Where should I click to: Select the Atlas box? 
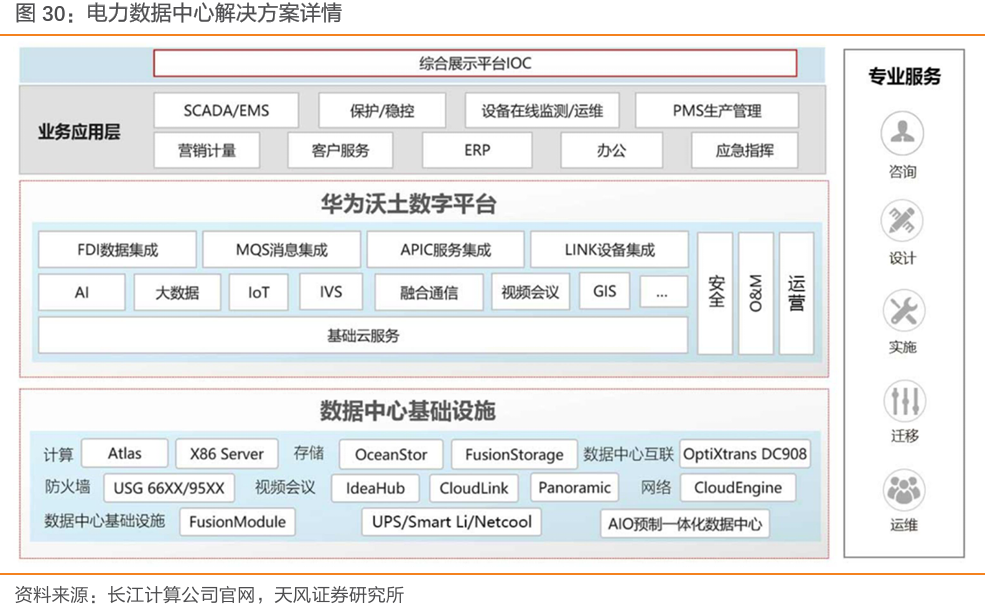click(x=125, y=453)
